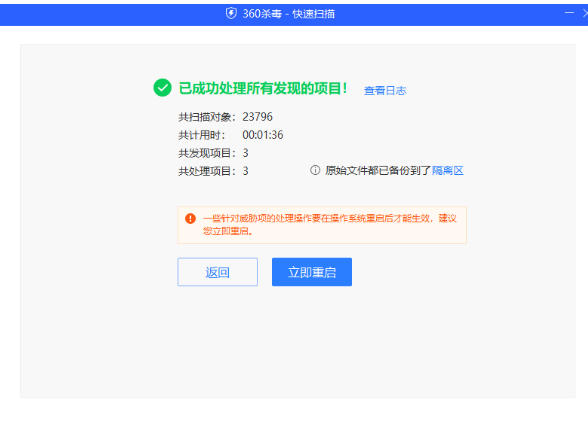Open the 隔离区 quarantine link
The height and width of the screenshot is (423, 588).
[x=448, y=171]
